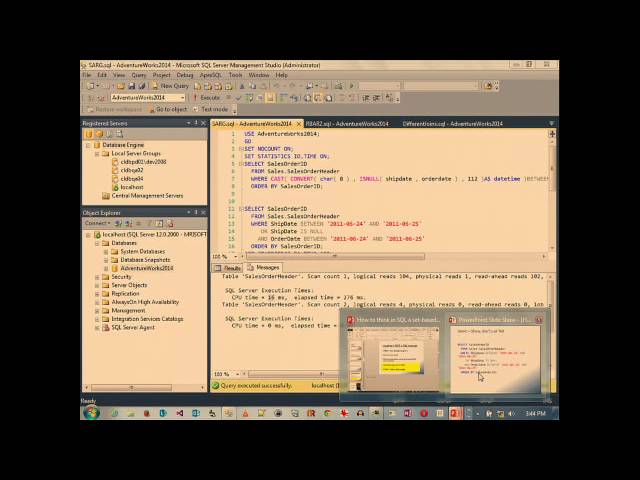Image resolution: width=640 pixels, height=480 pixels.
Task: Collapse the Database Engine node
Action: pos(88,145)
